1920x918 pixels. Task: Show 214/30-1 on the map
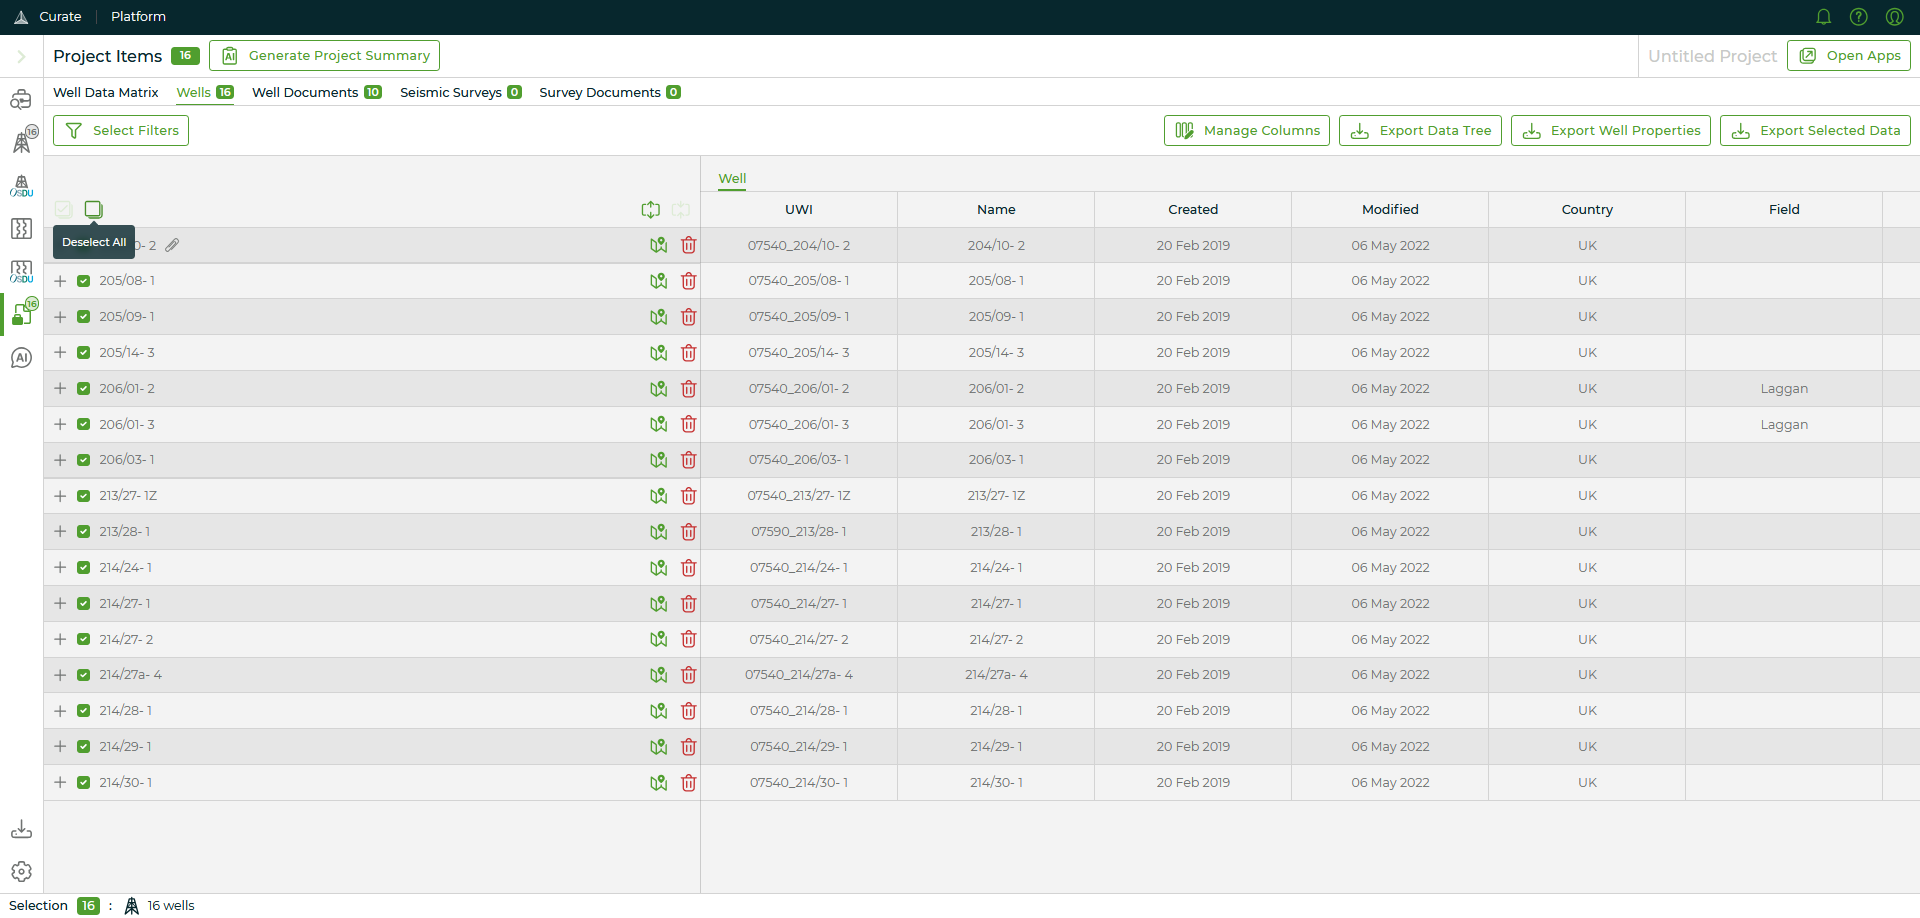click(658, 783)
